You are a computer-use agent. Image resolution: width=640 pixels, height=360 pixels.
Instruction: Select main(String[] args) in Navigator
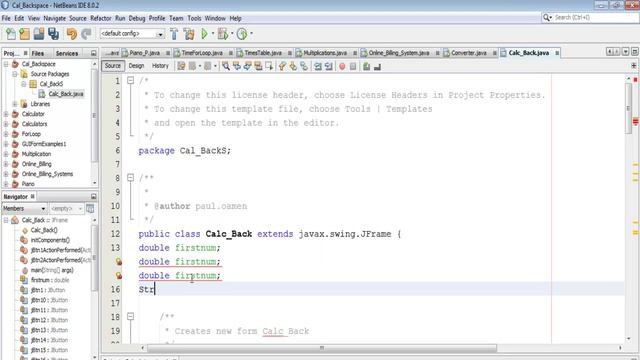(52, 270)
